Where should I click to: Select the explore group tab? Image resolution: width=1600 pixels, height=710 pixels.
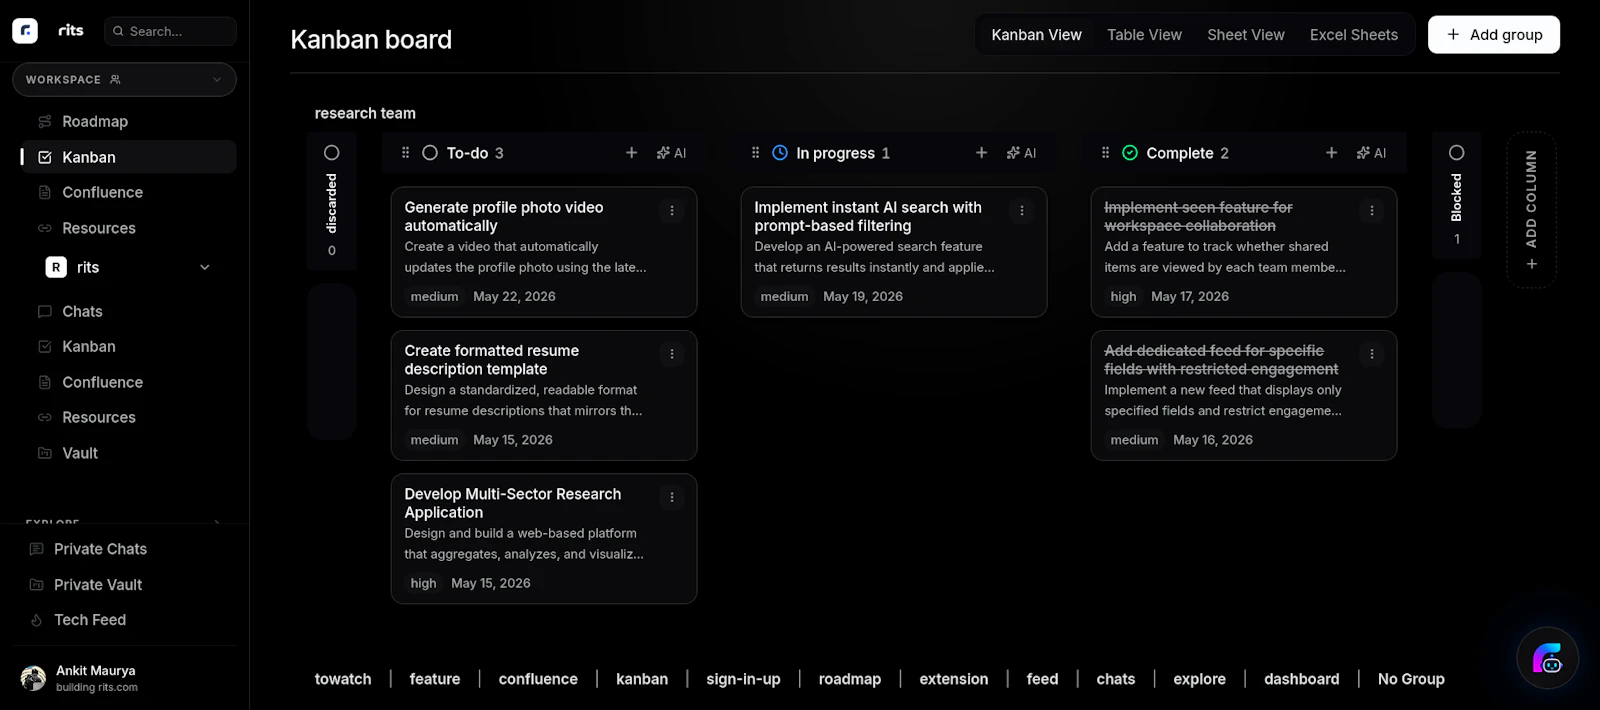[1199, 679]
